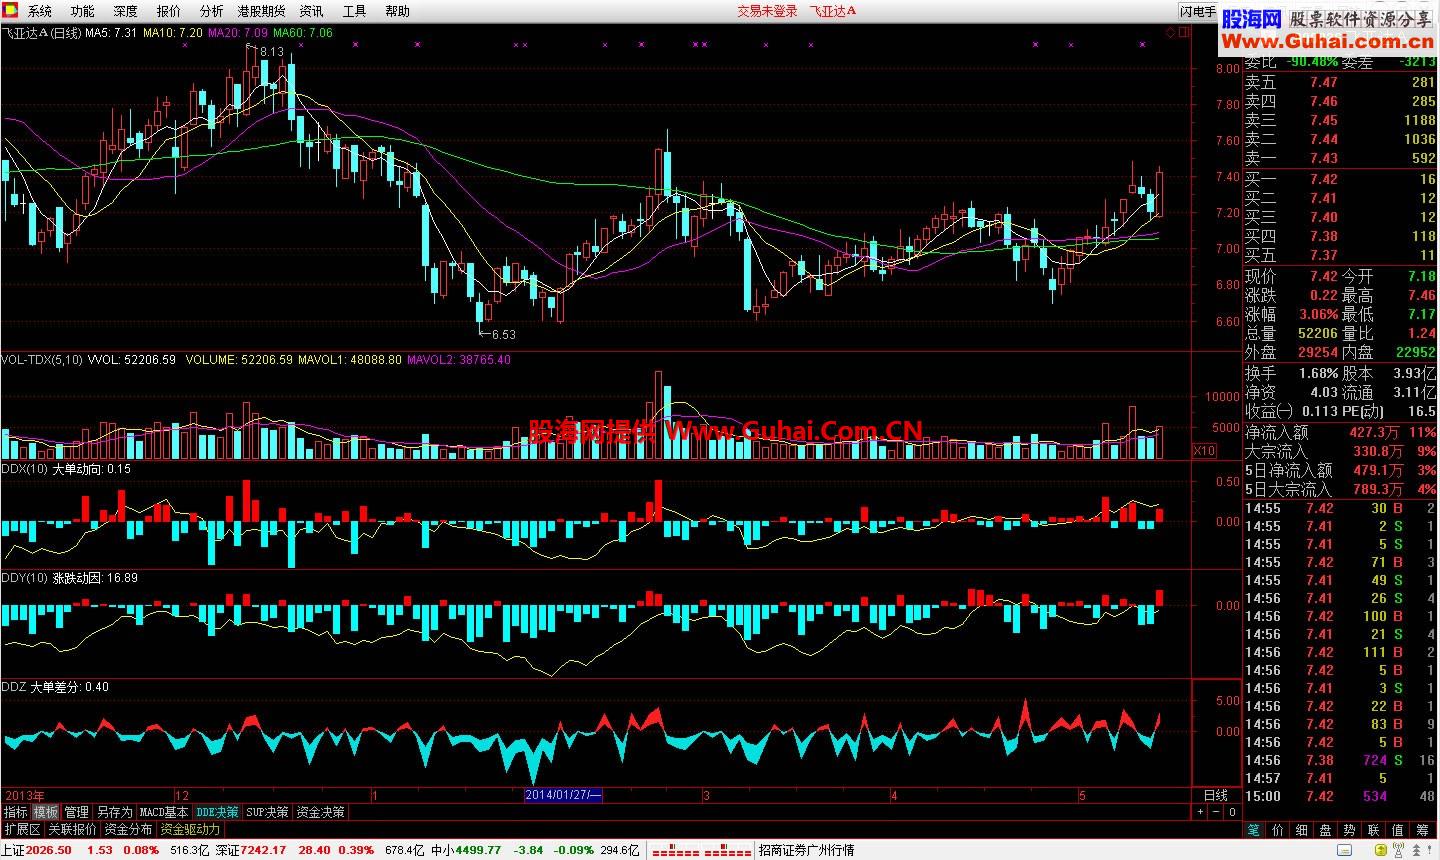
Task: Click the DDZ 大单差分 indicator label
Action: click(55, 686)
